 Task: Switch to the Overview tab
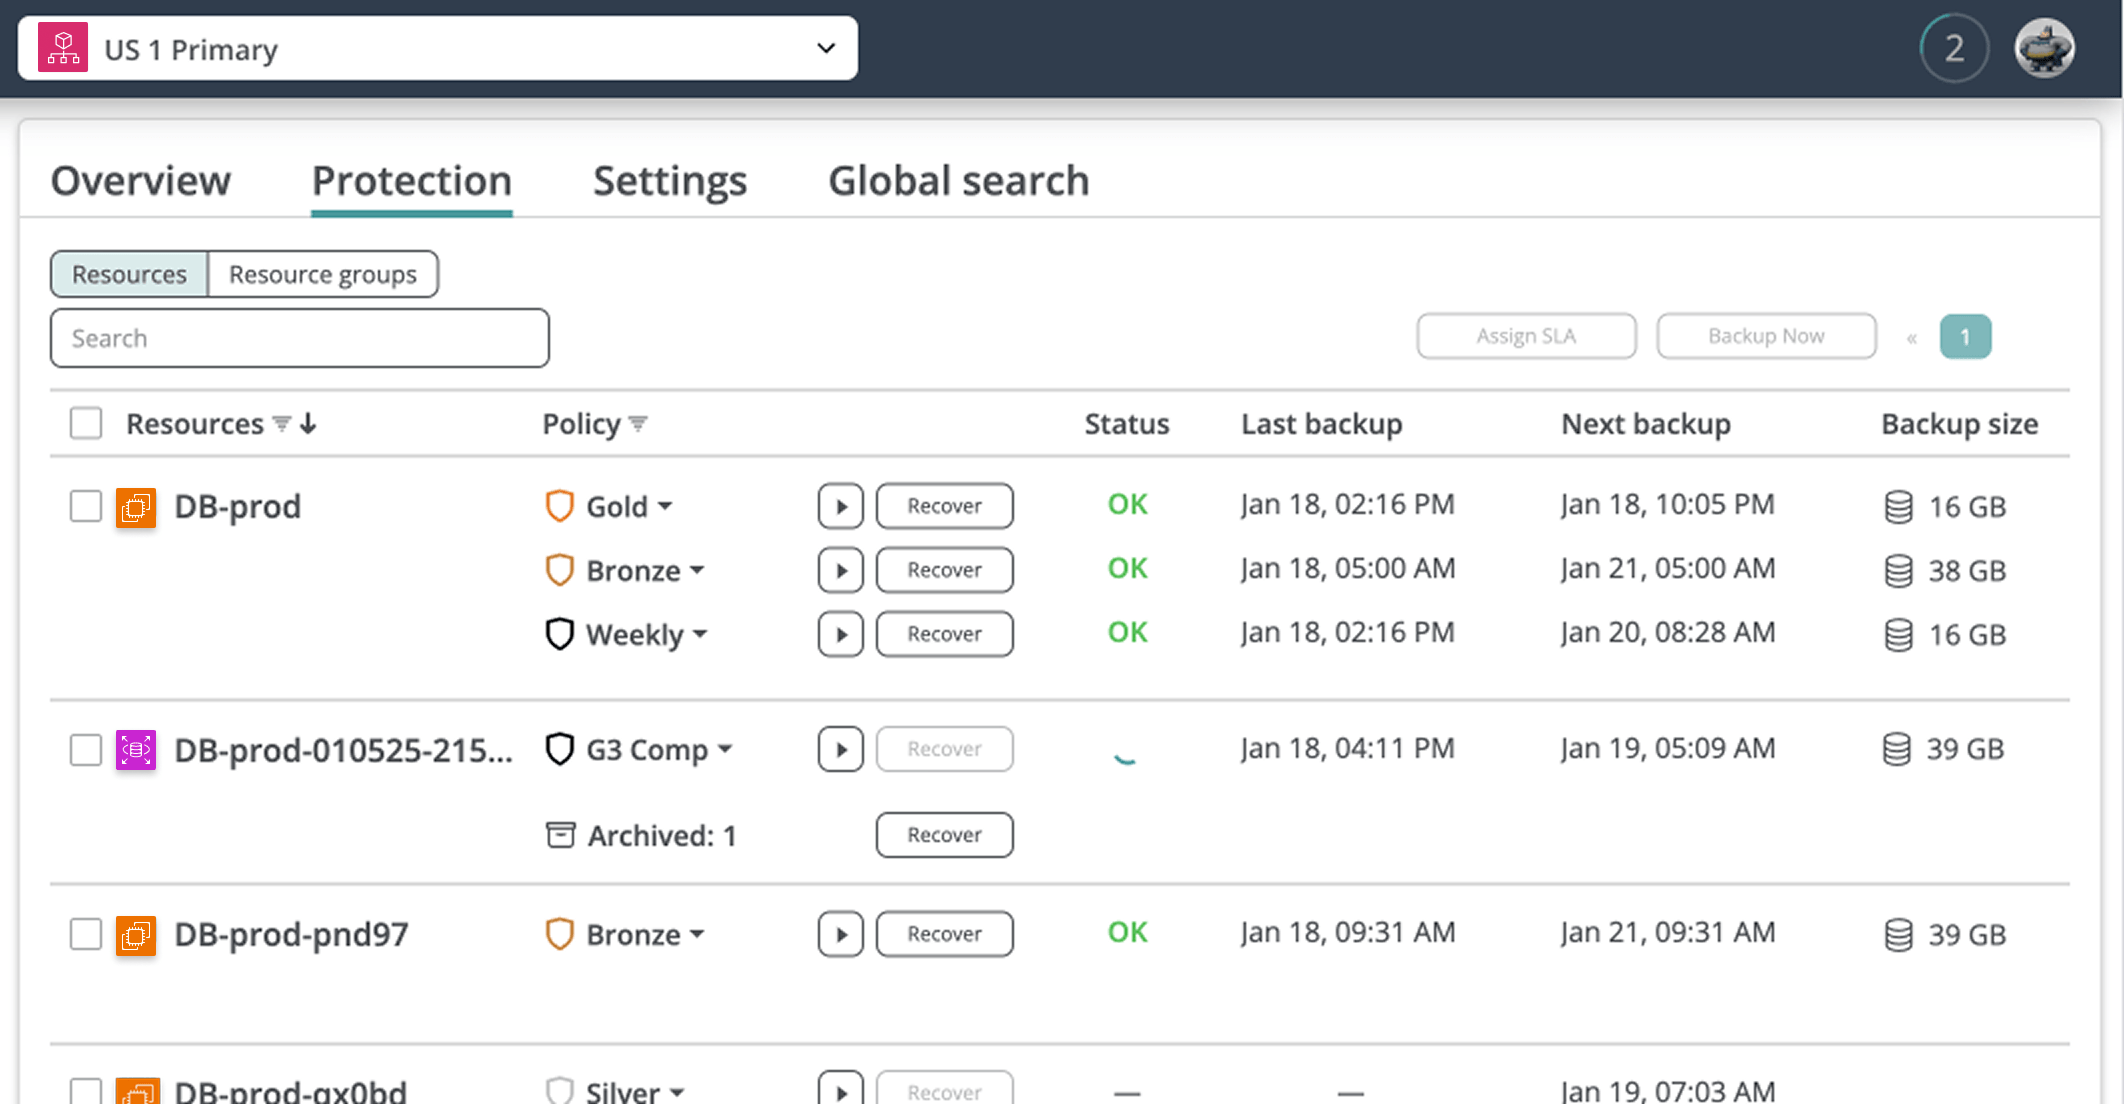[140, 181]
